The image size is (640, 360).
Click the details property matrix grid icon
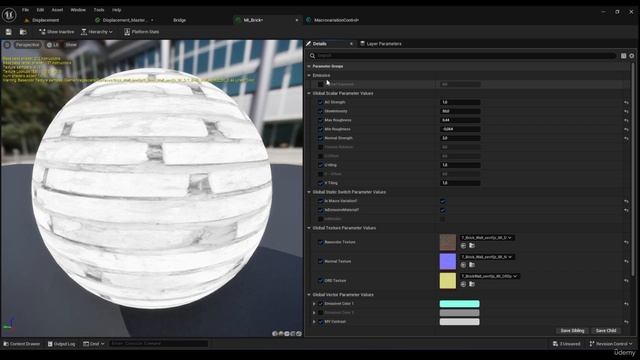[623, 56]
